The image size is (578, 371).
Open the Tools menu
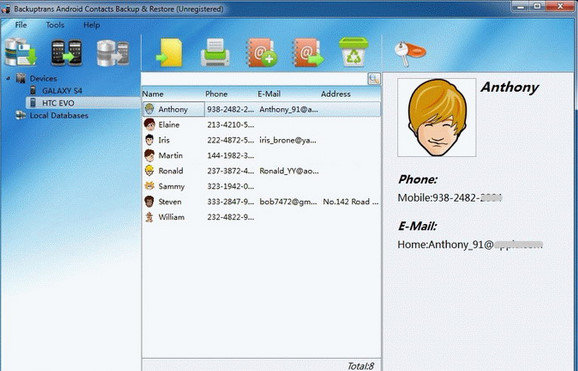[x=55, y=25]
